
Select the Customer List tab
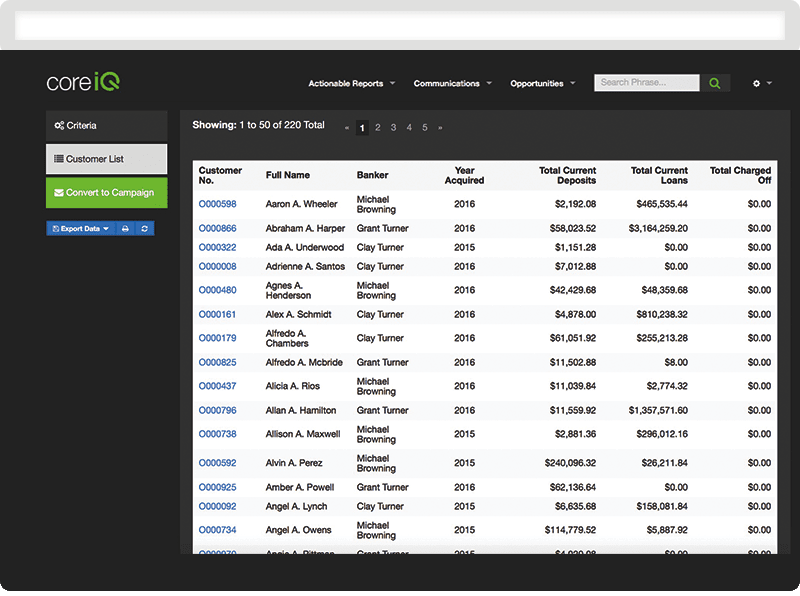[x=107, y=159]
